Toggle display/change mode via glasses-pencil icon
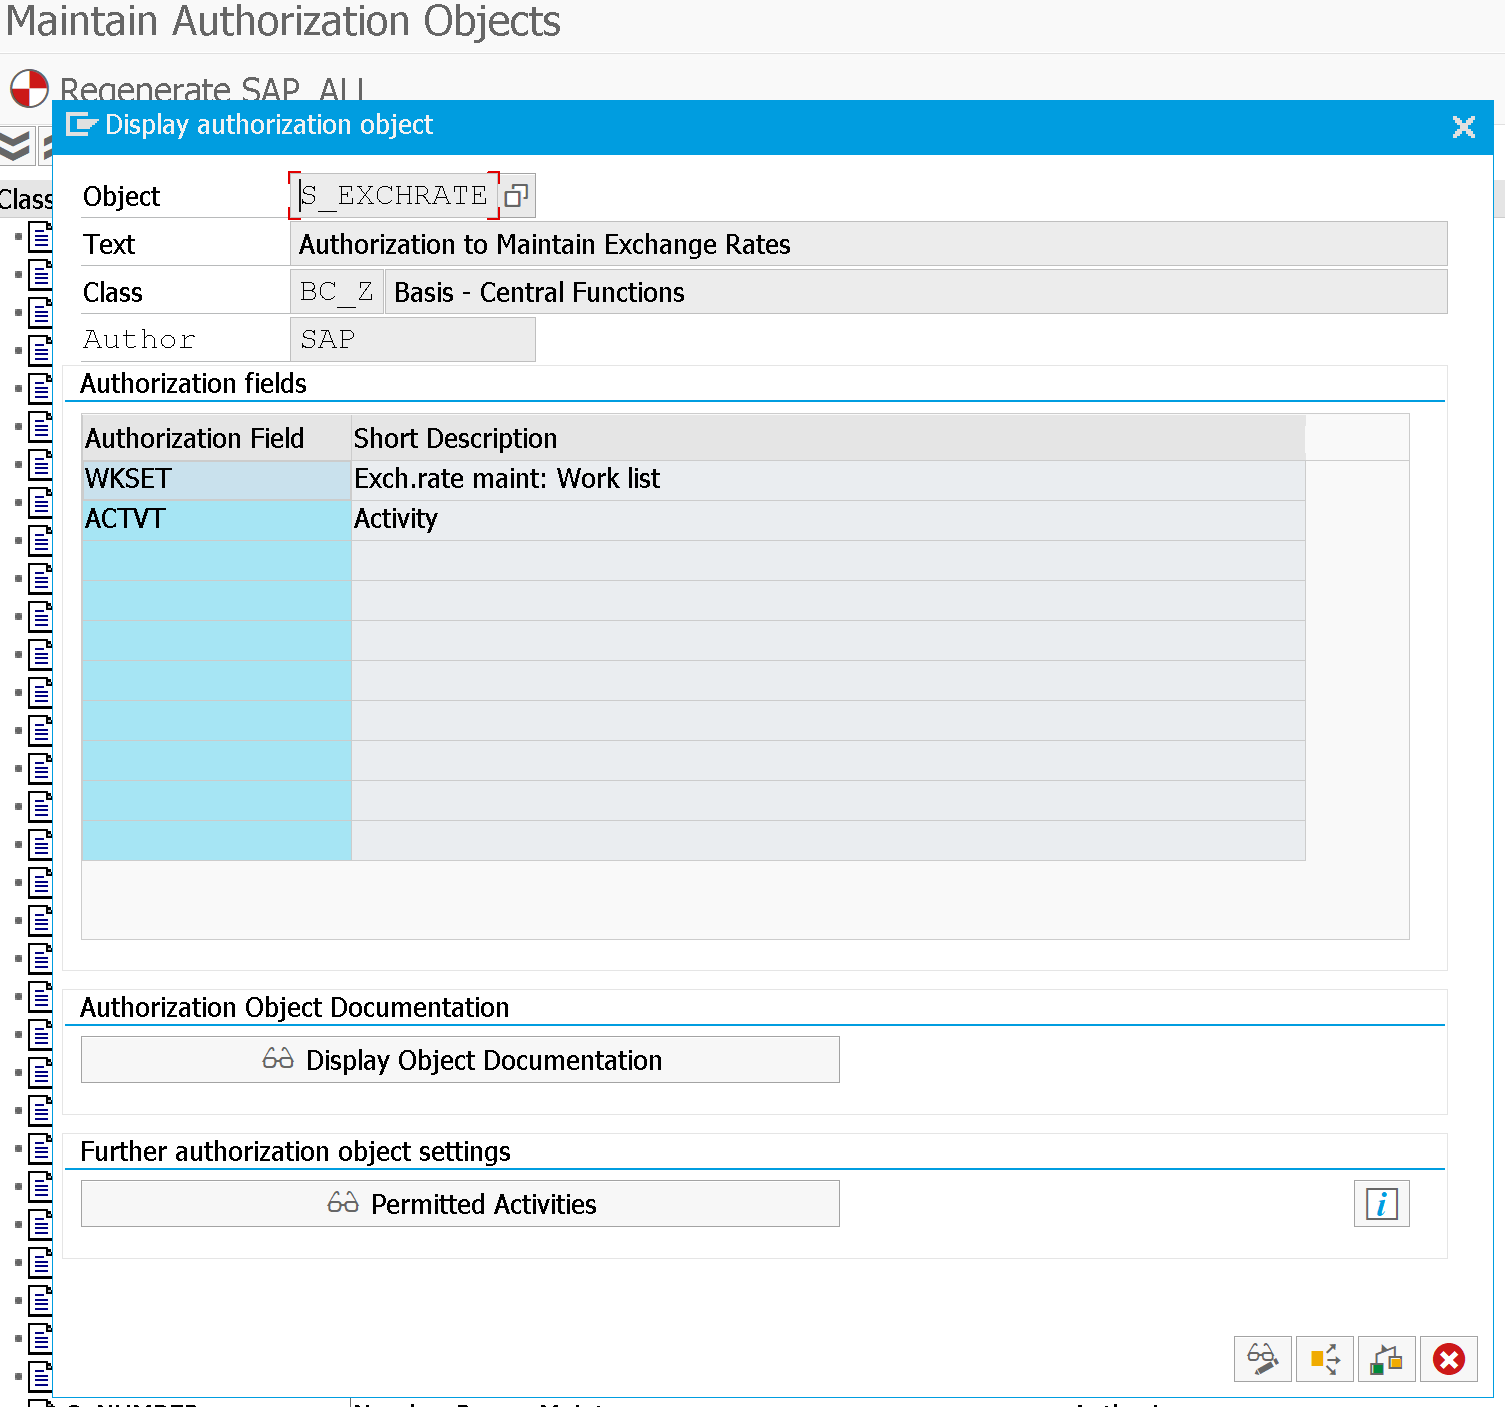This screenshot has width=1505, height=1407. (1263, 1359)
